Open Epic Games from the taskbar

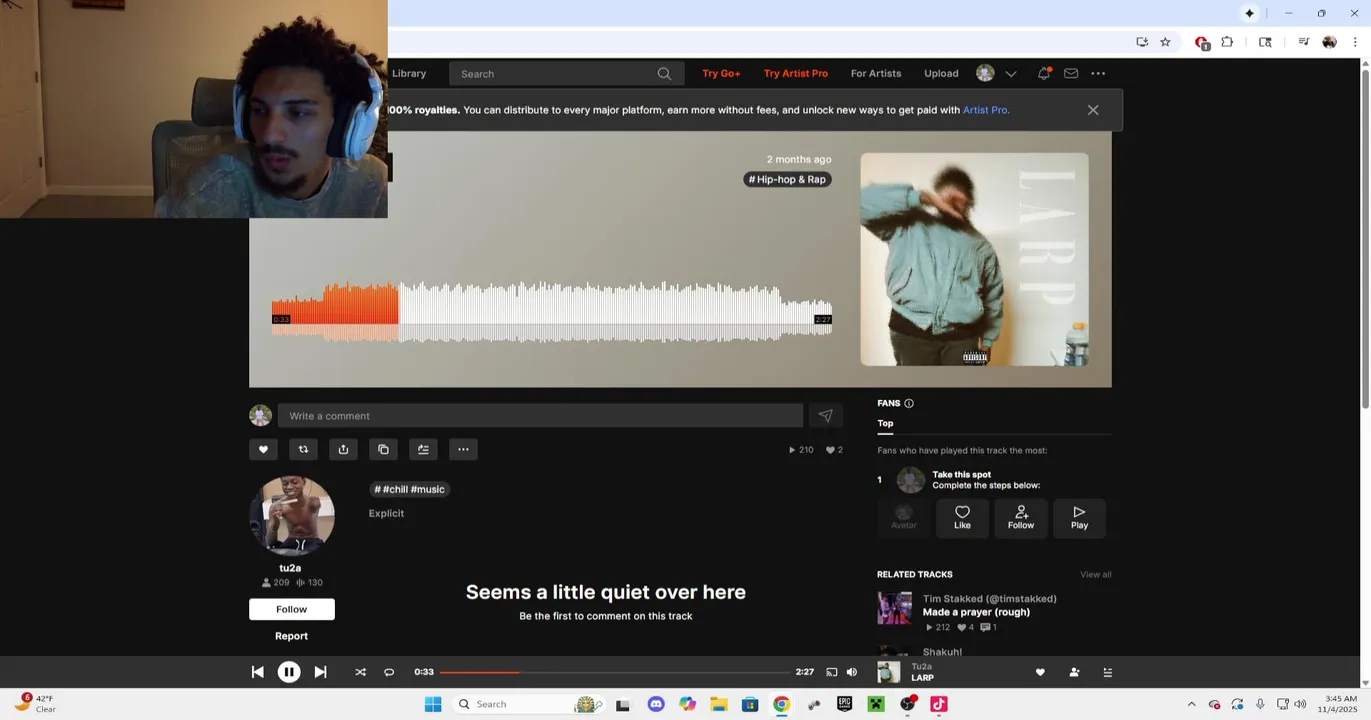pos(844,704)
